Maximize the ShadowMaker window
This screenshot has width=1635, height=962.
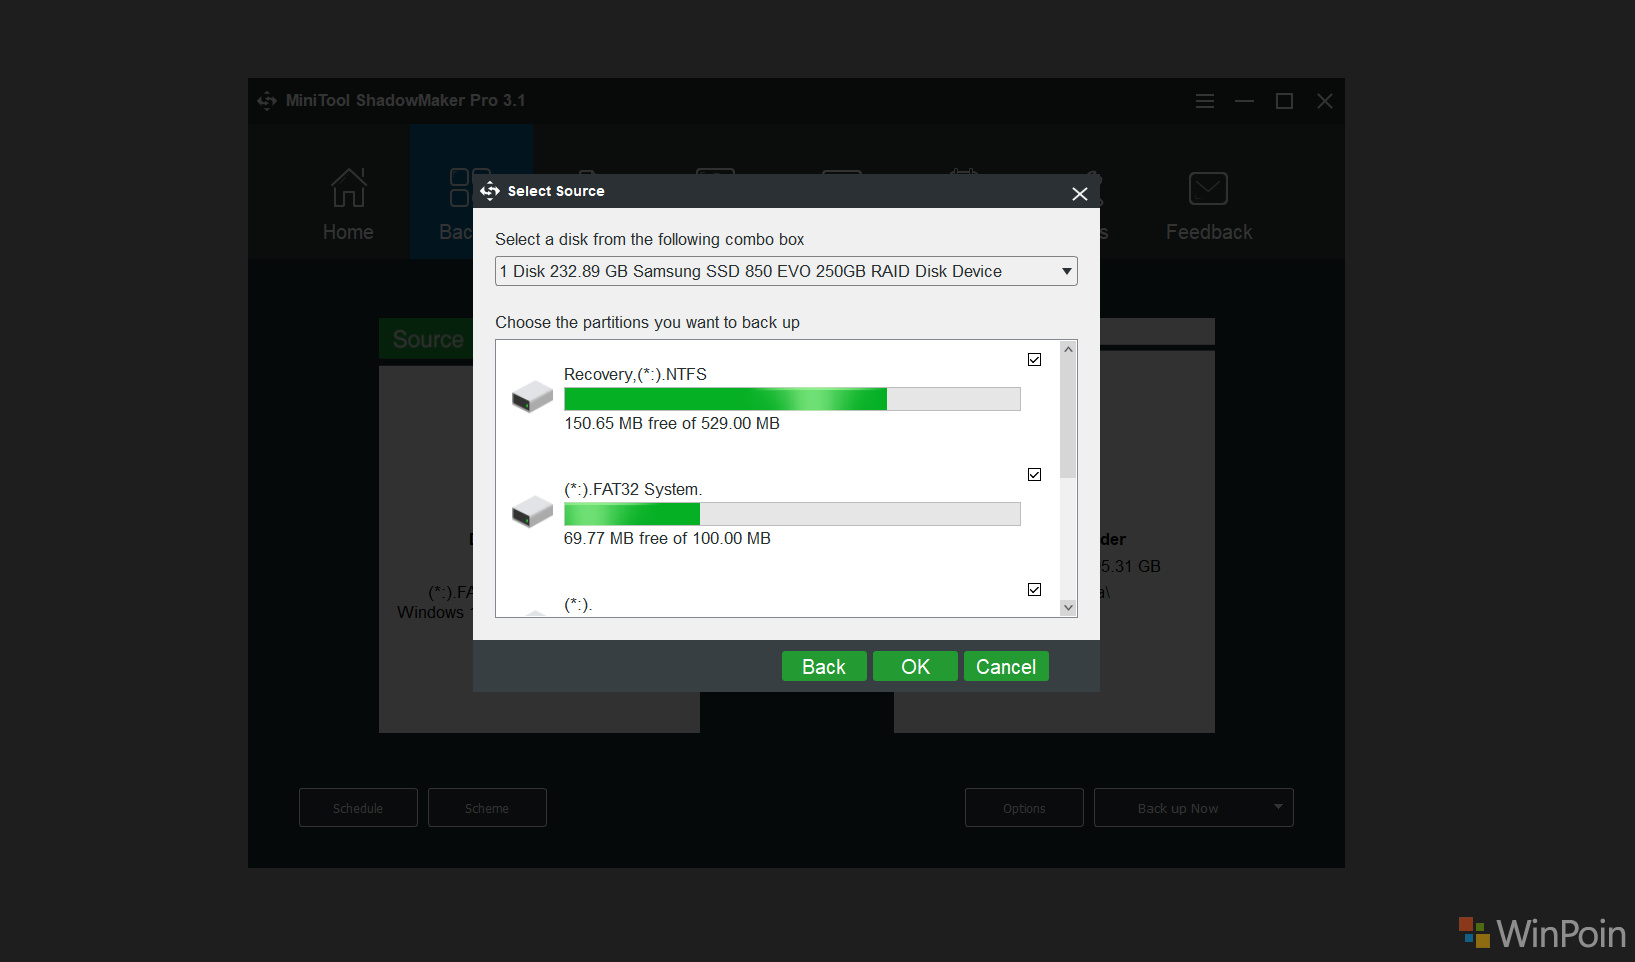point(1284,101)
